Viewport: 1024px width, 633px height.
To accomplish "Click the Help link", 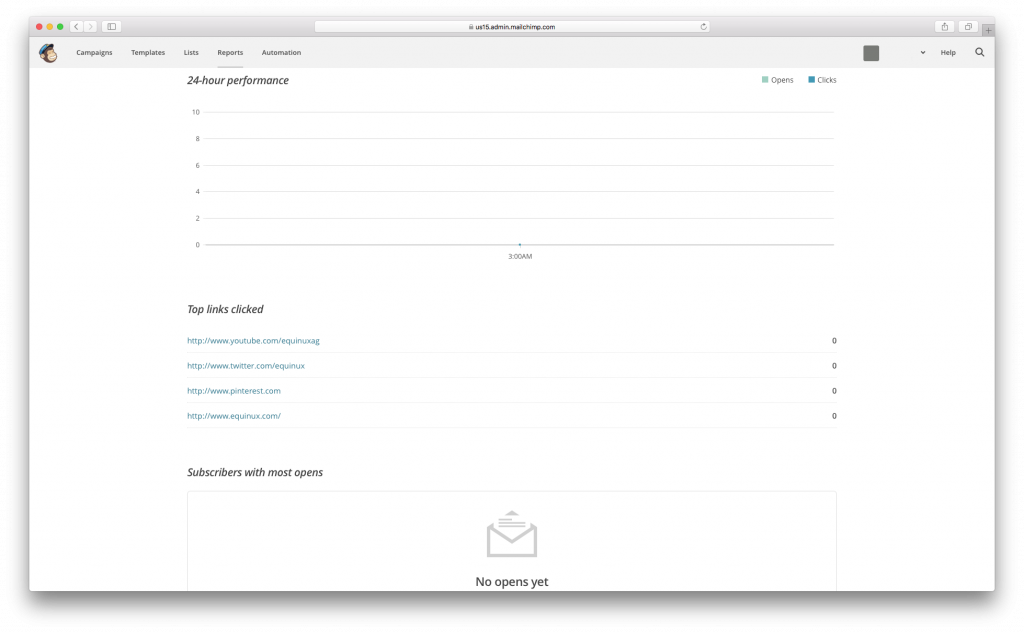I will (948, 52).
